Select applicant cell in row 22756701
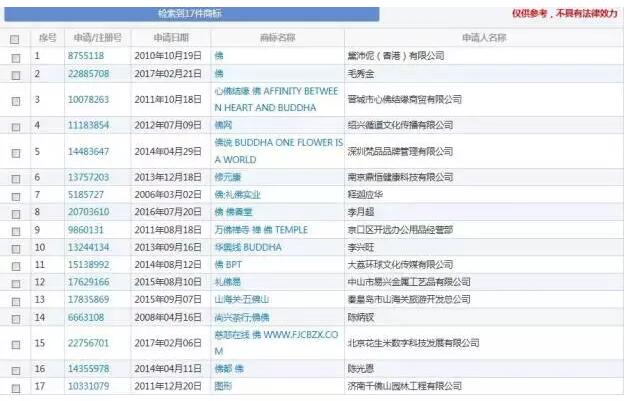 click(x=414, y=343)
